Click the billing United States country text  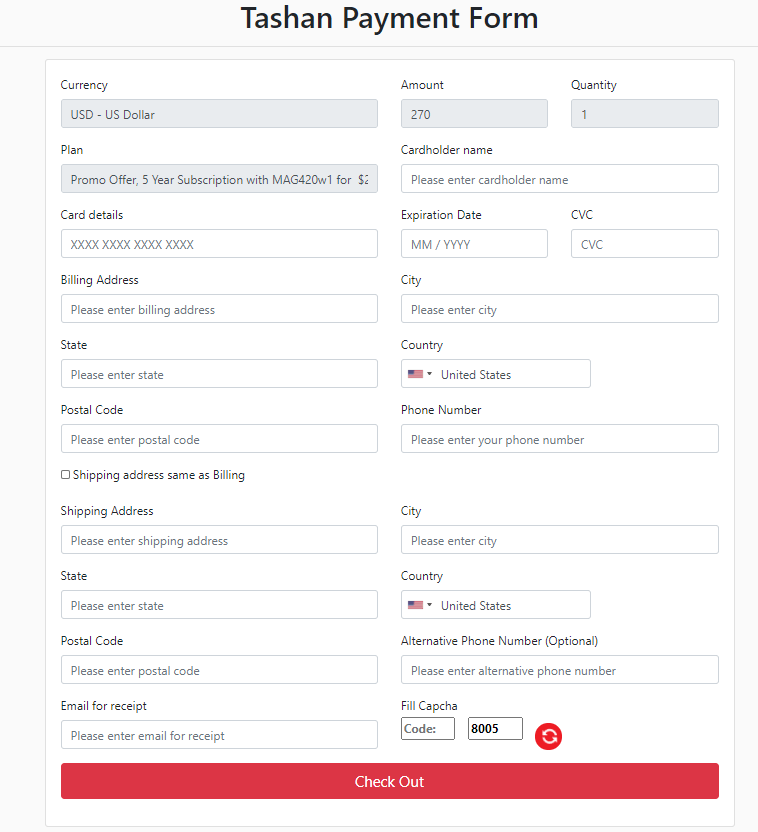[476, 375]
